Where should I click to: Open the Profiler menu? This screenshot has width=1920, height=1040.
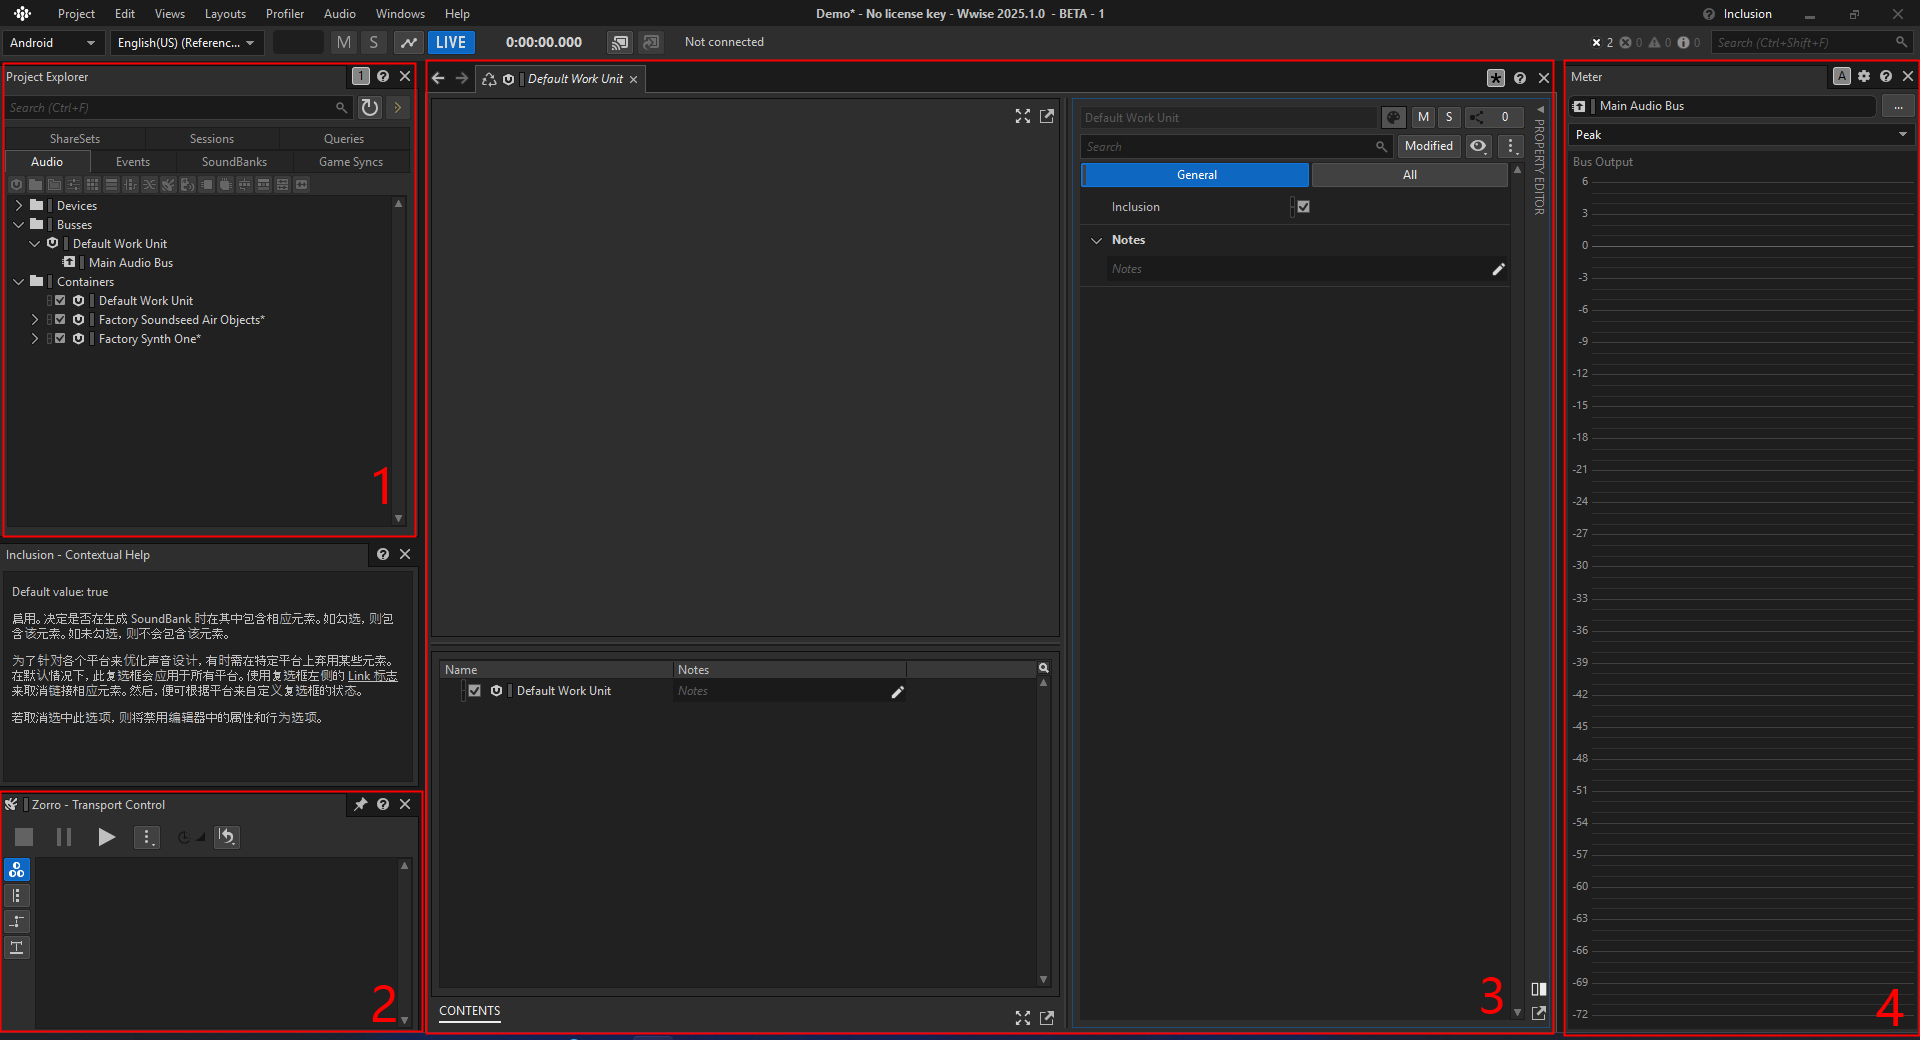tap(285, 13)
